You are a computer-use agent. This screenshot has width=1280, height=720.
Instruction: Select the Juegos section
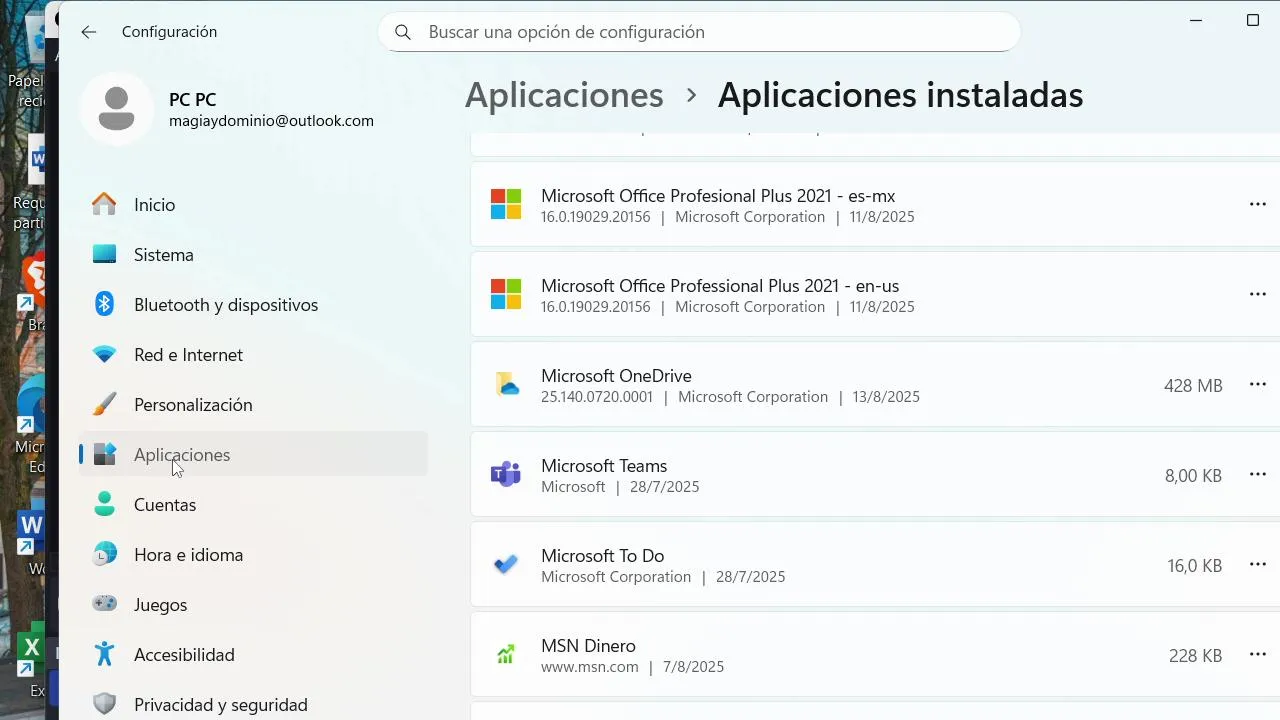click(253, 604)
